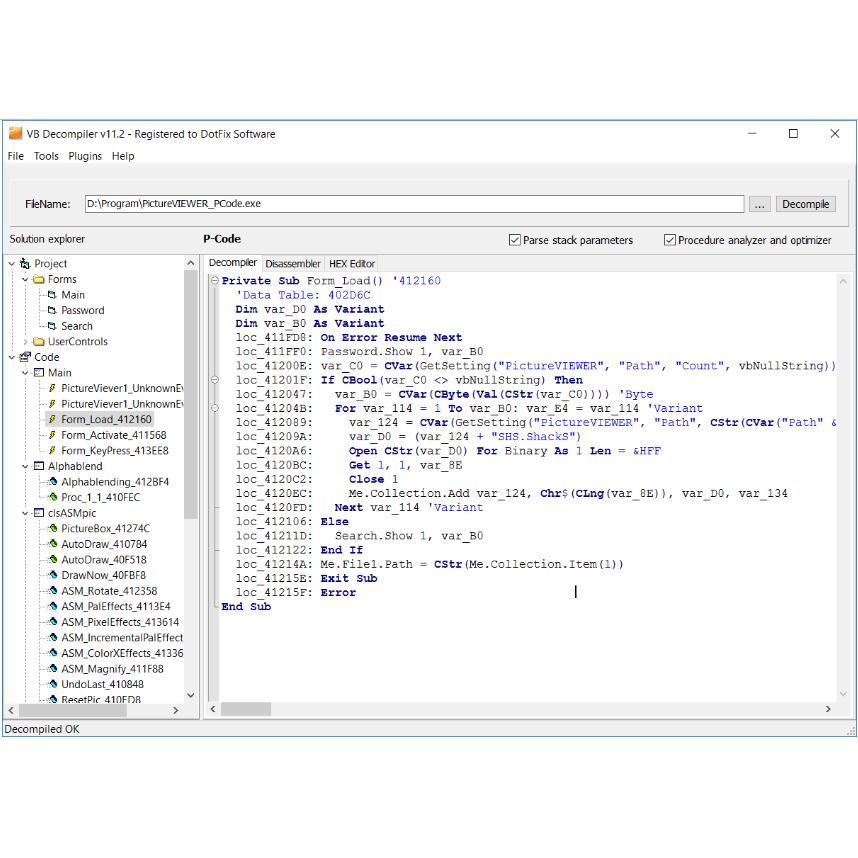Screen dimensions: 858x858
Task: Click the Alphablend module icon
Action: (x=38, y=466)
